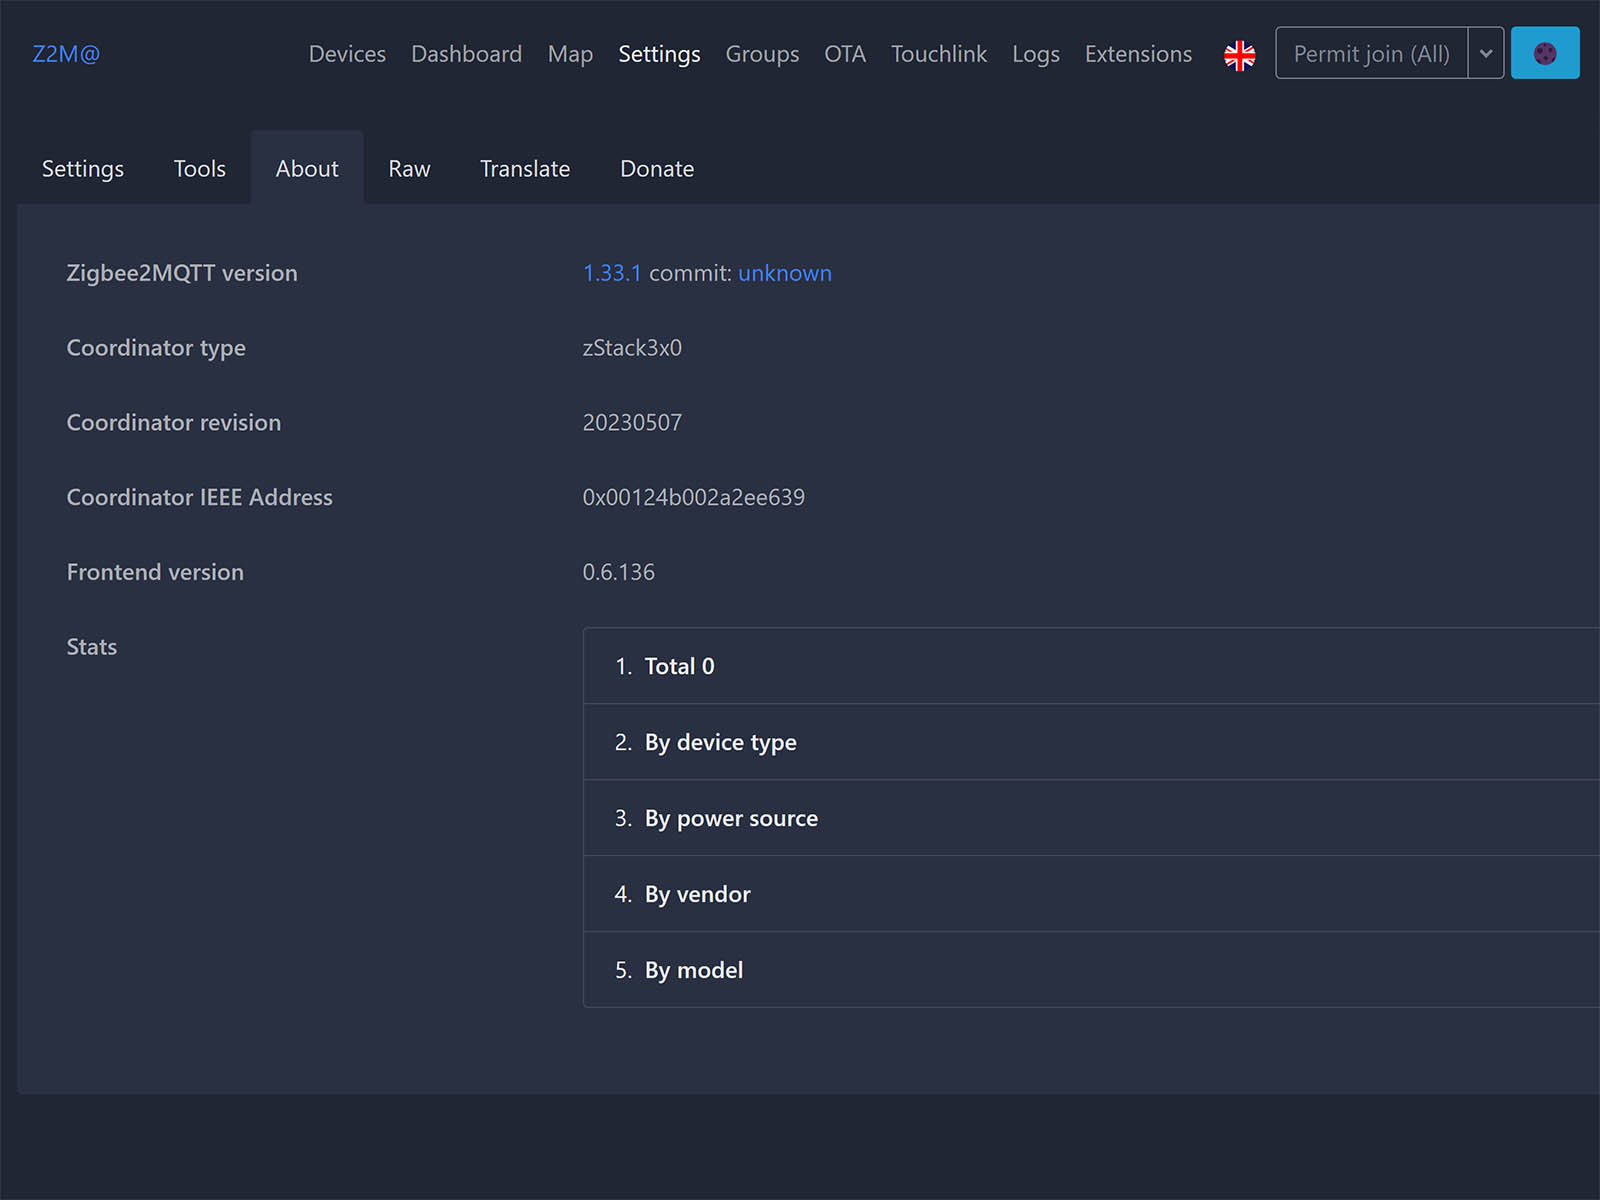Open the Touchlink page
This screenshot has width=1600, height=1200.
point(938,54)
